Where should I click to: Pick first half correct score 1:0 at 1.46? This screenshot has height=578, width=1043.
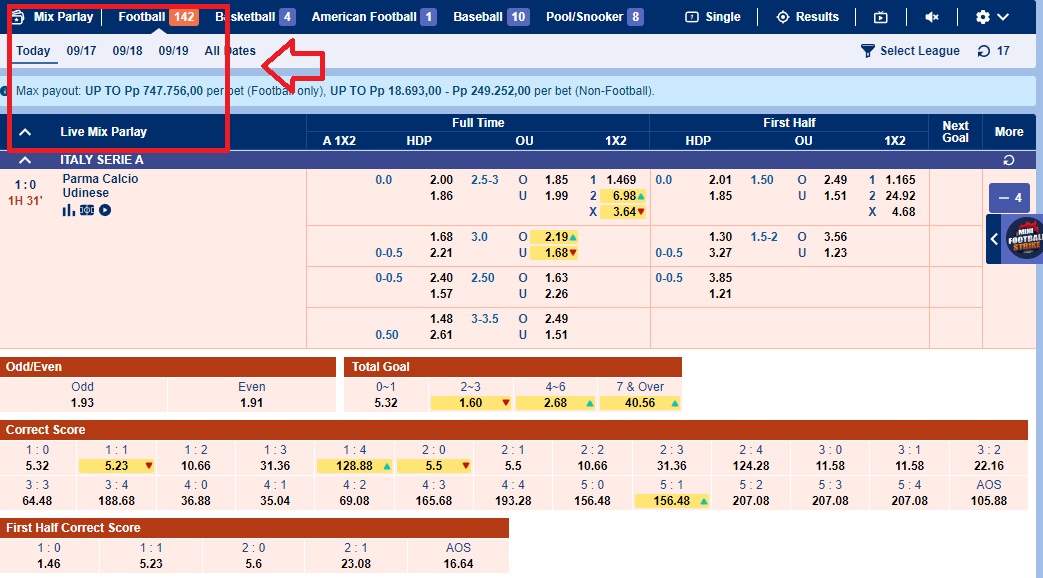coord(49,564)
